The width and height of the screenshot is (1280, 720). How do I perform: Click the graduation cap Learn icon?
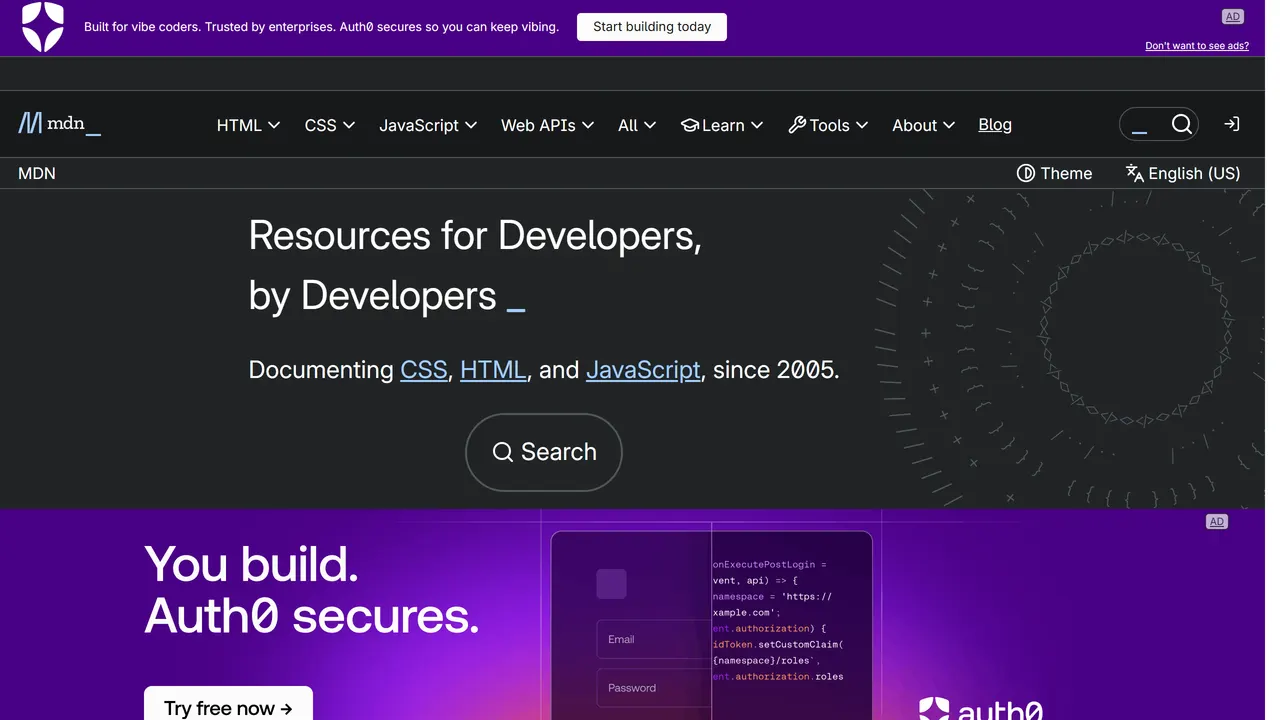689,125
